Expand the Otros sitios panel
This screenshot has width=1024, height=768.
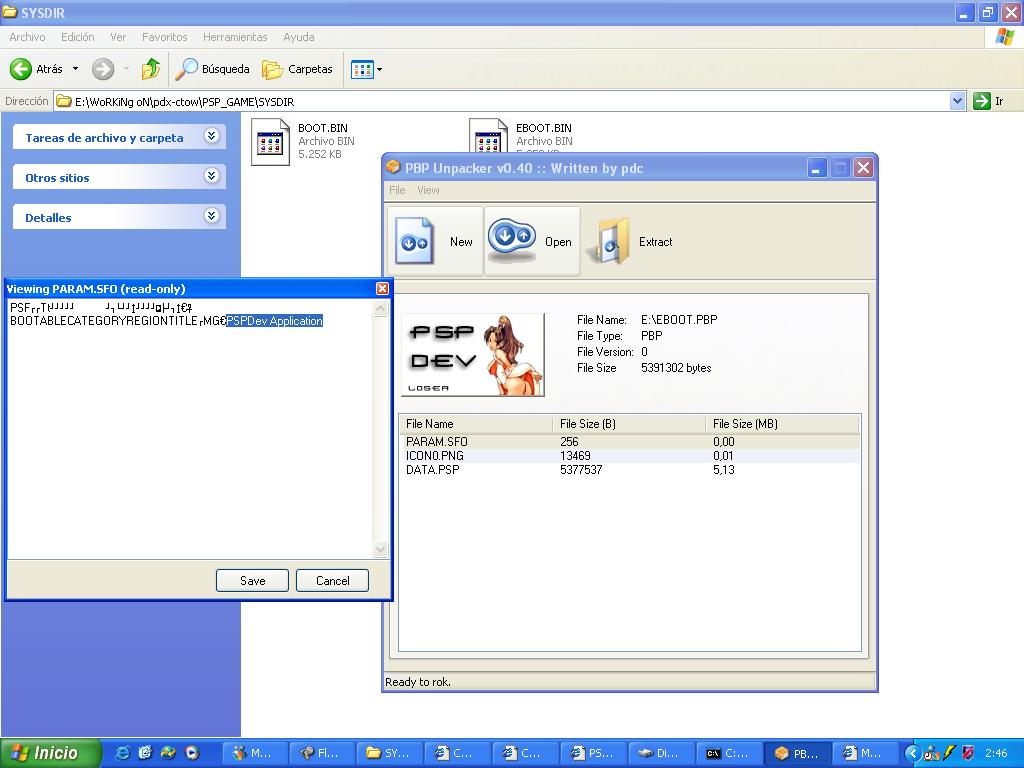click(x=211, y=177)
